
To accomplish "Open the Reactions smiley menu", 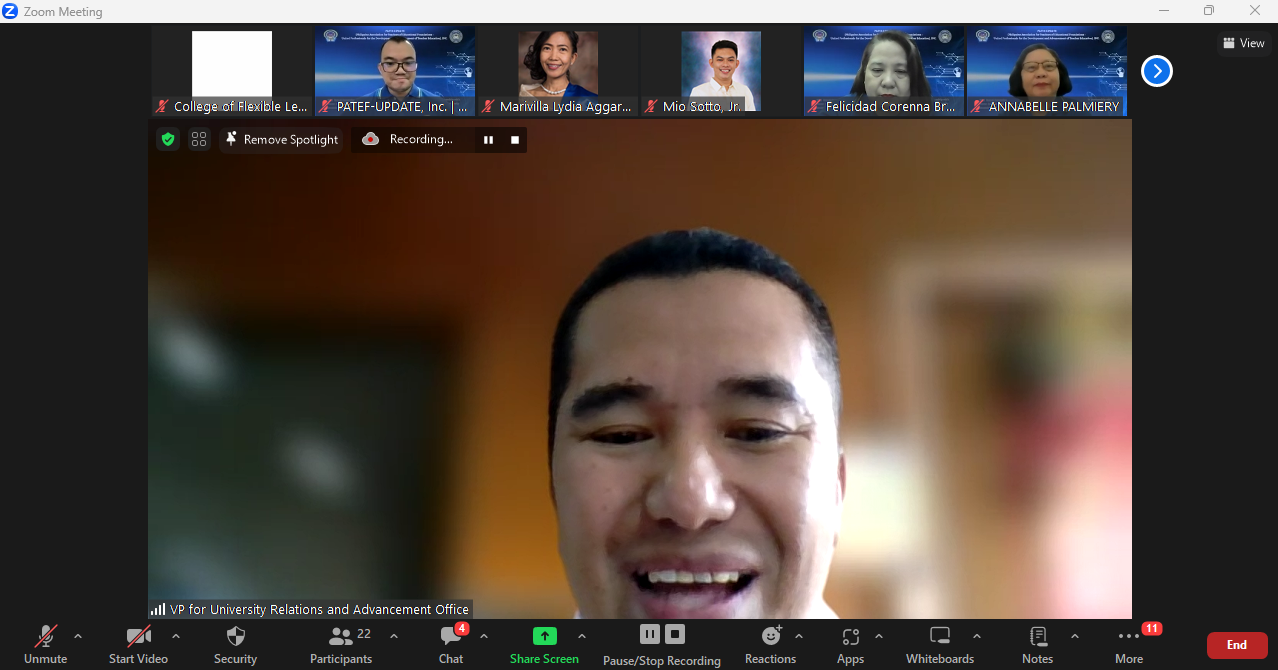I will (770, 644).
